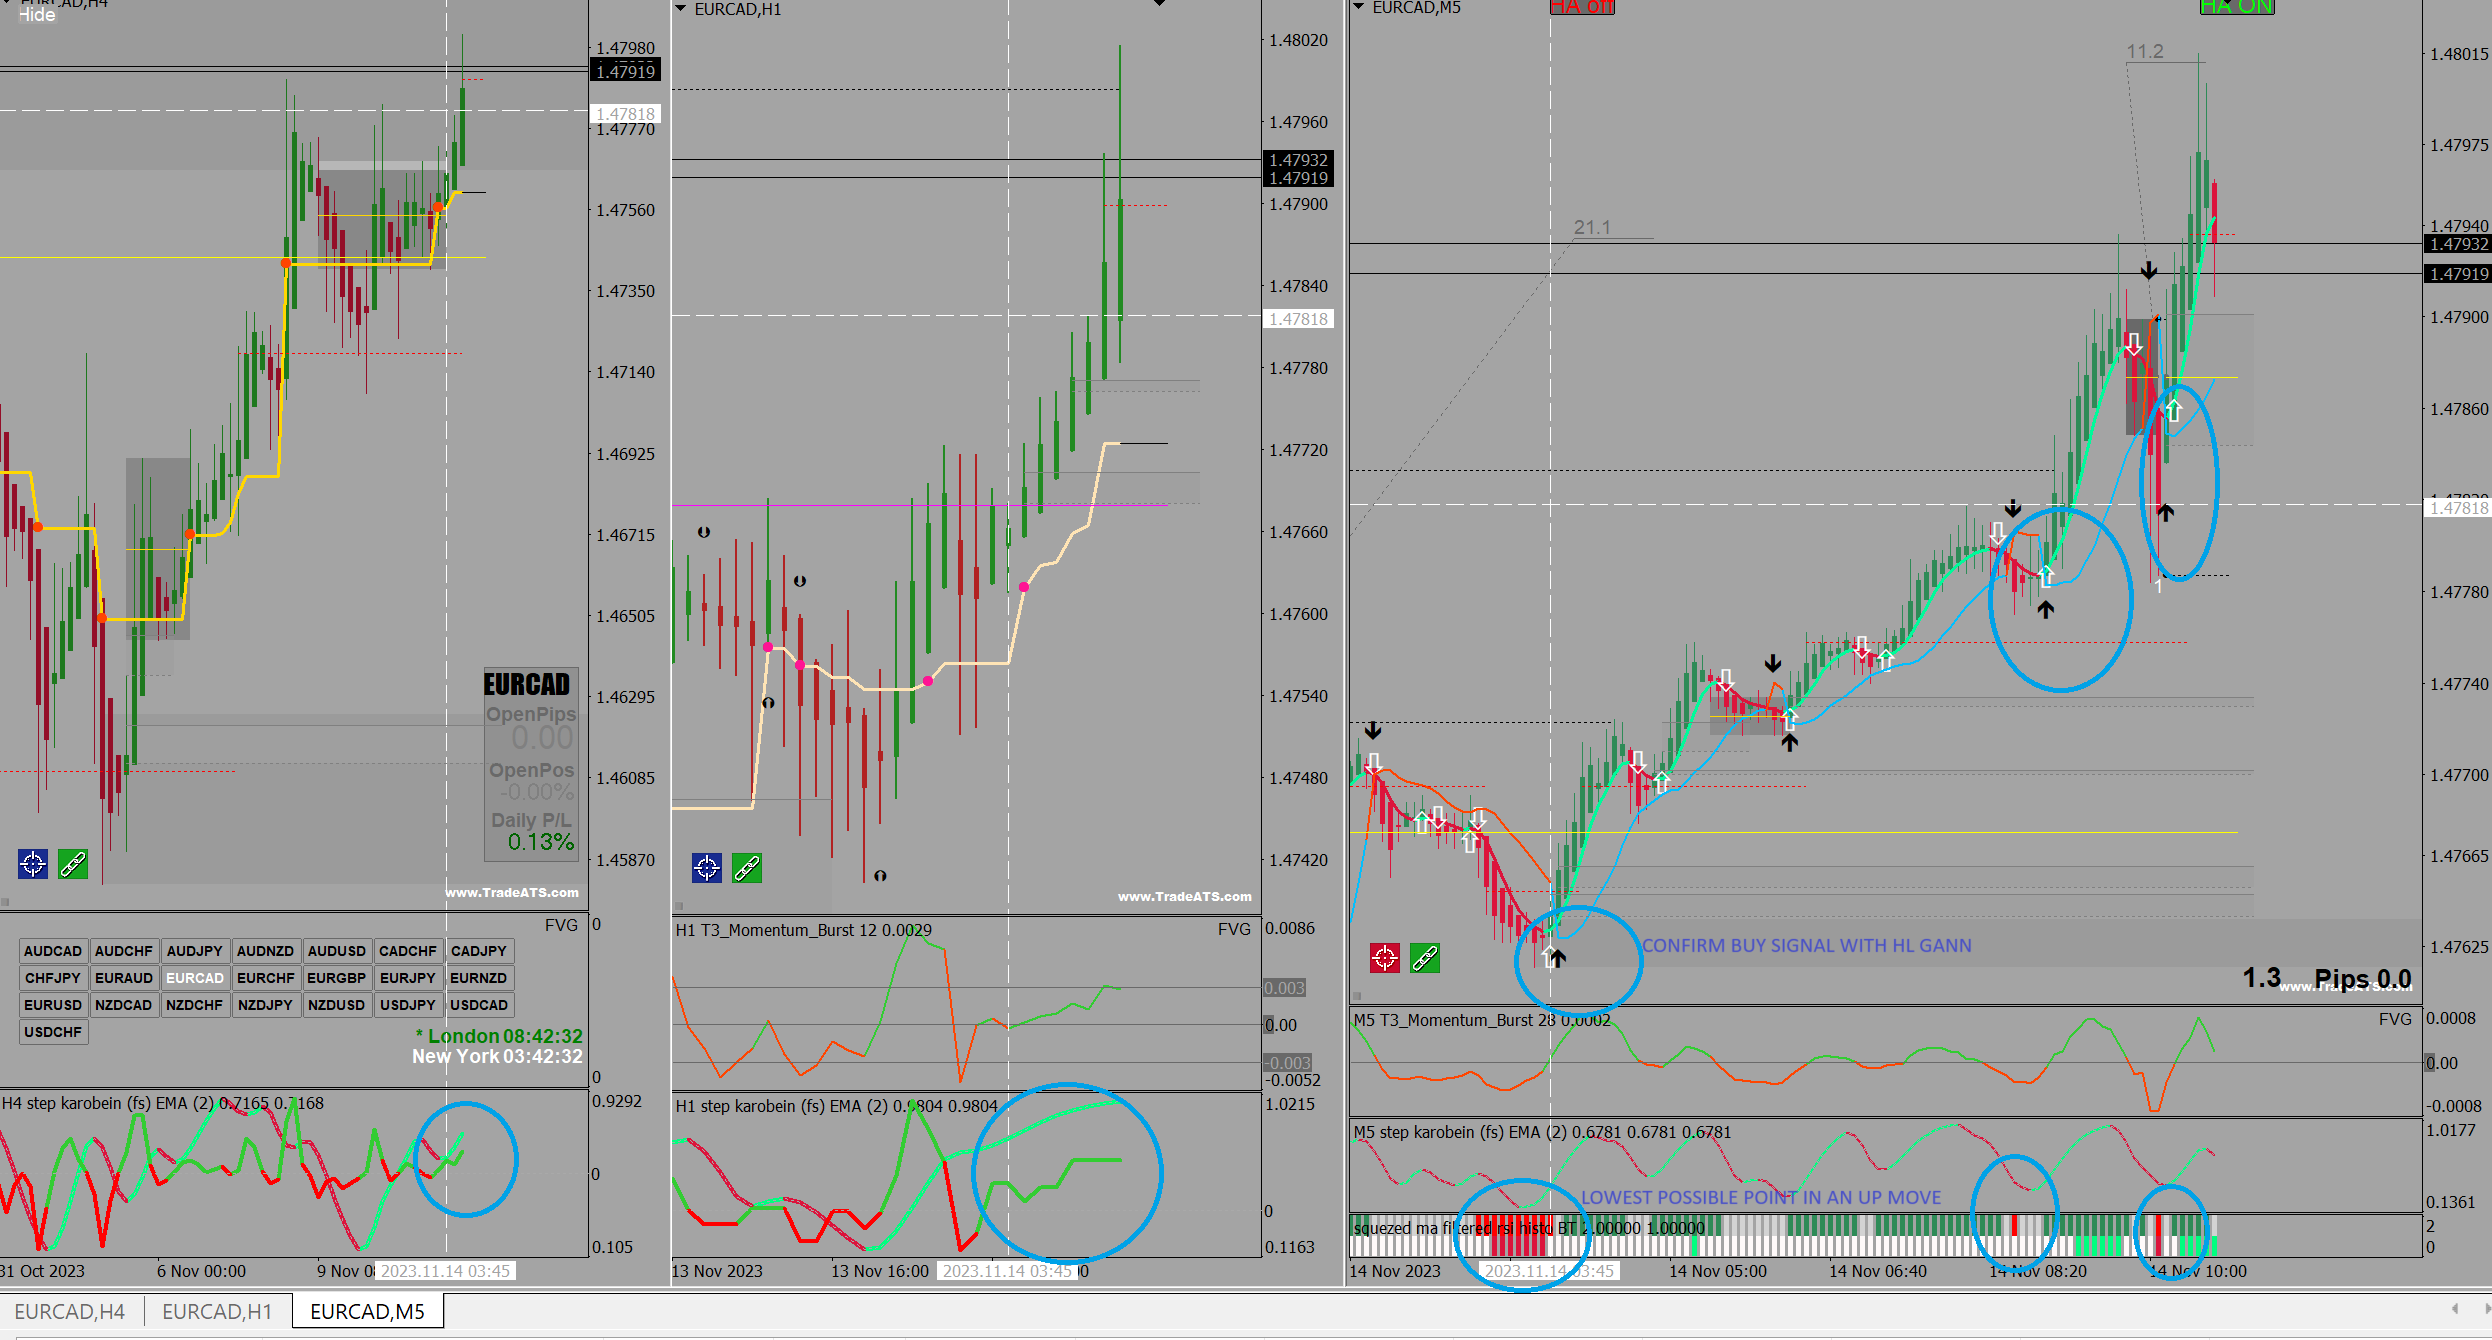
Task: Switch to the EURCAD,H4 tab
Action: [x=70, y=1311]
